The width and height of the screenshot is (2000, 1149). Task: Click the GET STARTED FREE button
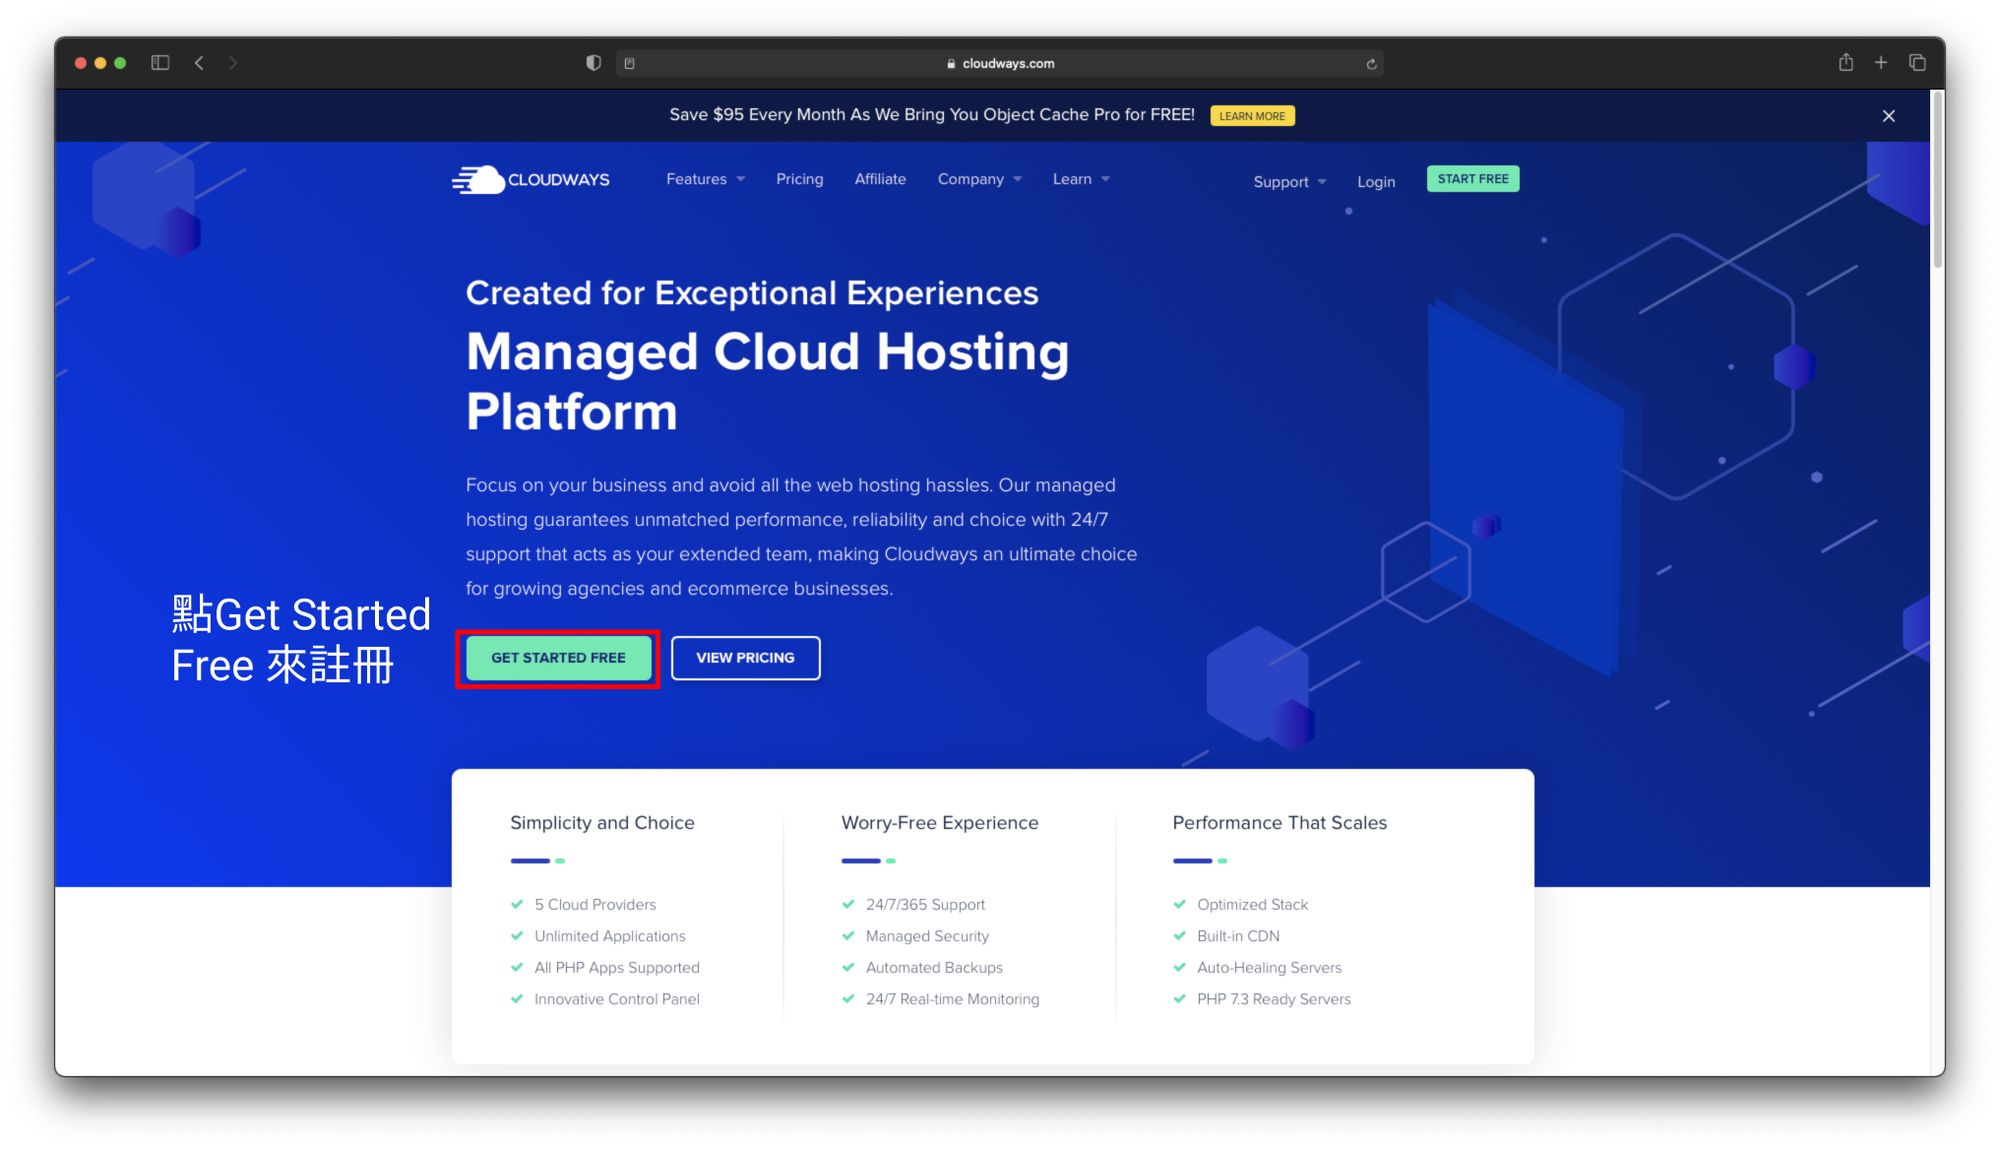click(x=558, y=658)
